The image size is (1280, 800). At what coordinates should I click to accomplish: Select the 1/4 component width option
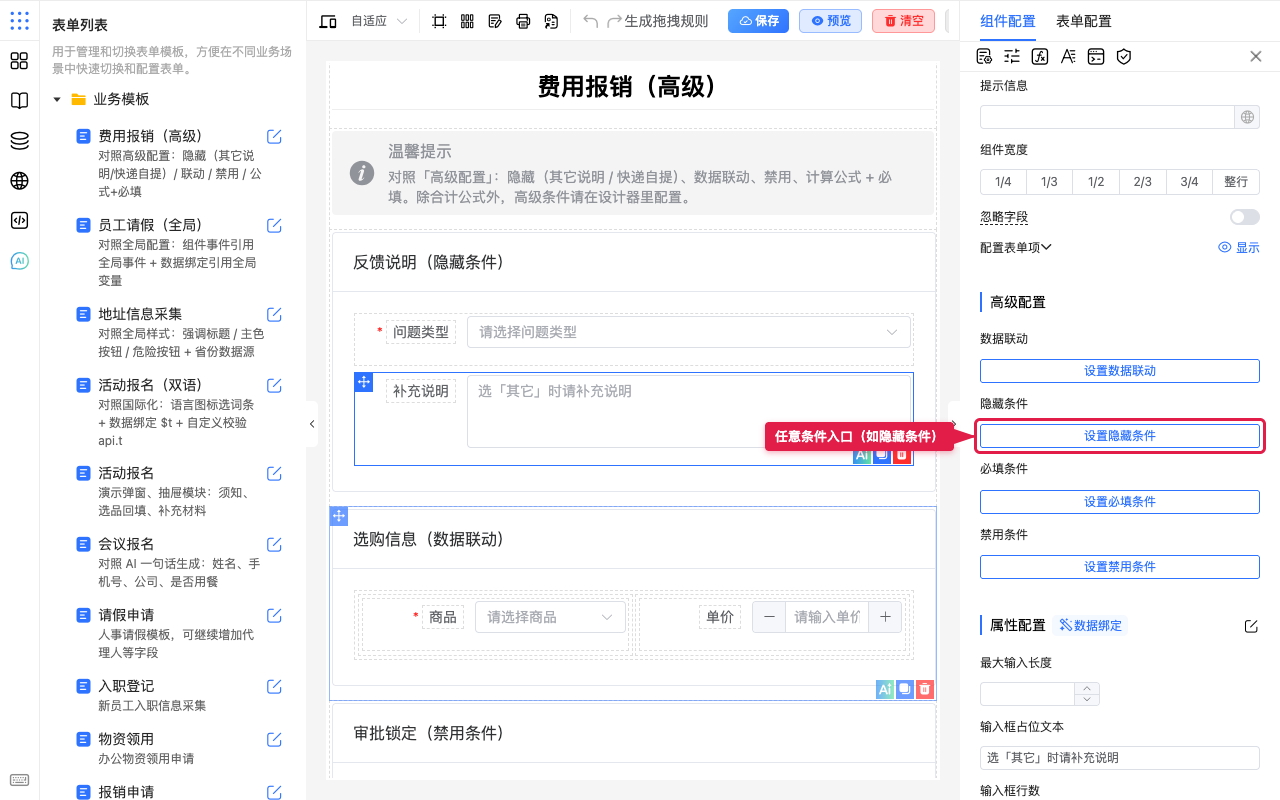click(1003, 181)
